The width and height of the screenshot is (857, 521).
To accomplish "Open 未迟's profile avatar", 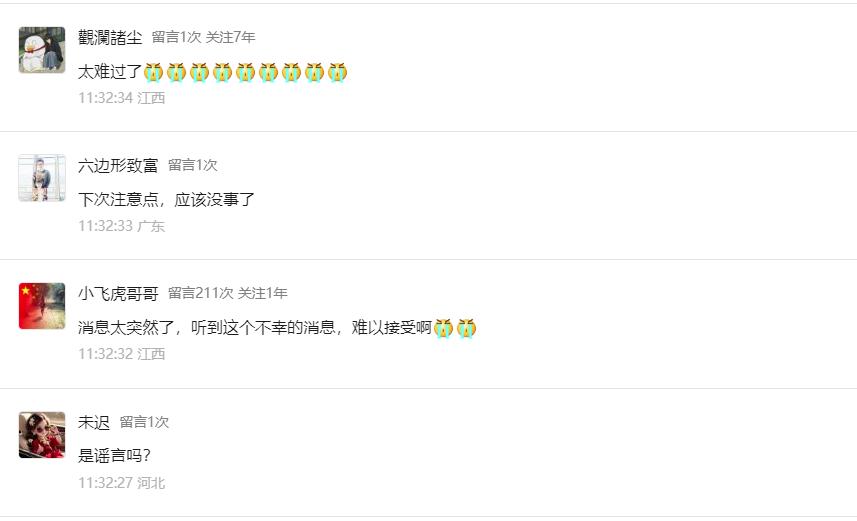I will (x=42, y=435).
